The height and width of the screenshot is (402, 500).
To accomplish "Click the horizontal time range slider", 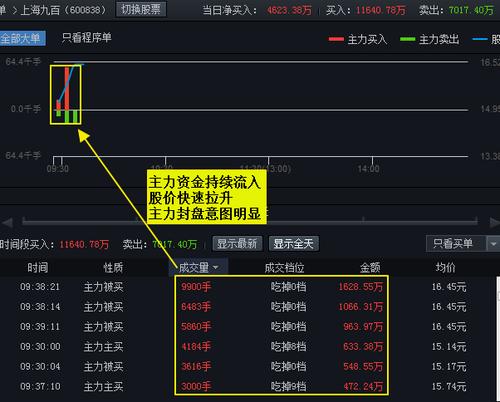I will tap(250, 221).
